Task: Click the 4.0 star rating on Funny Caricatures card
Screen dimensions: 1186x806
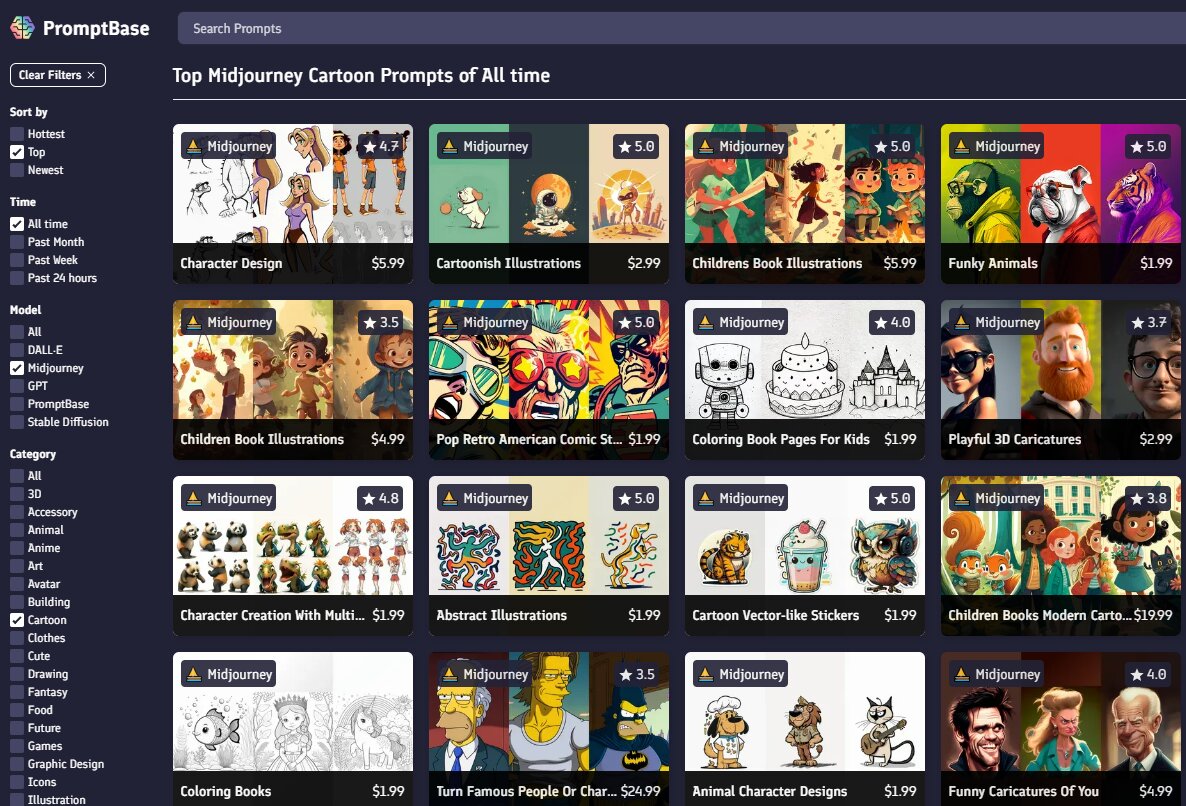Action: point(1149,674)
